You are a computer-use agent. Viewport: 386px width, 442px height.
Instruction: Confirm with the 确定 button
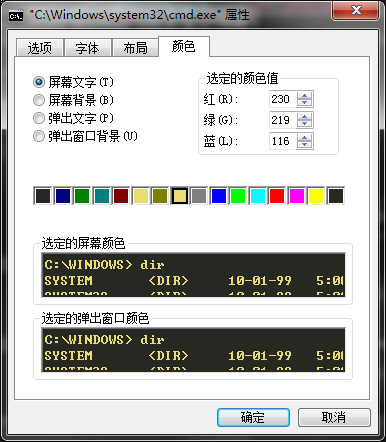click(253, 417)
